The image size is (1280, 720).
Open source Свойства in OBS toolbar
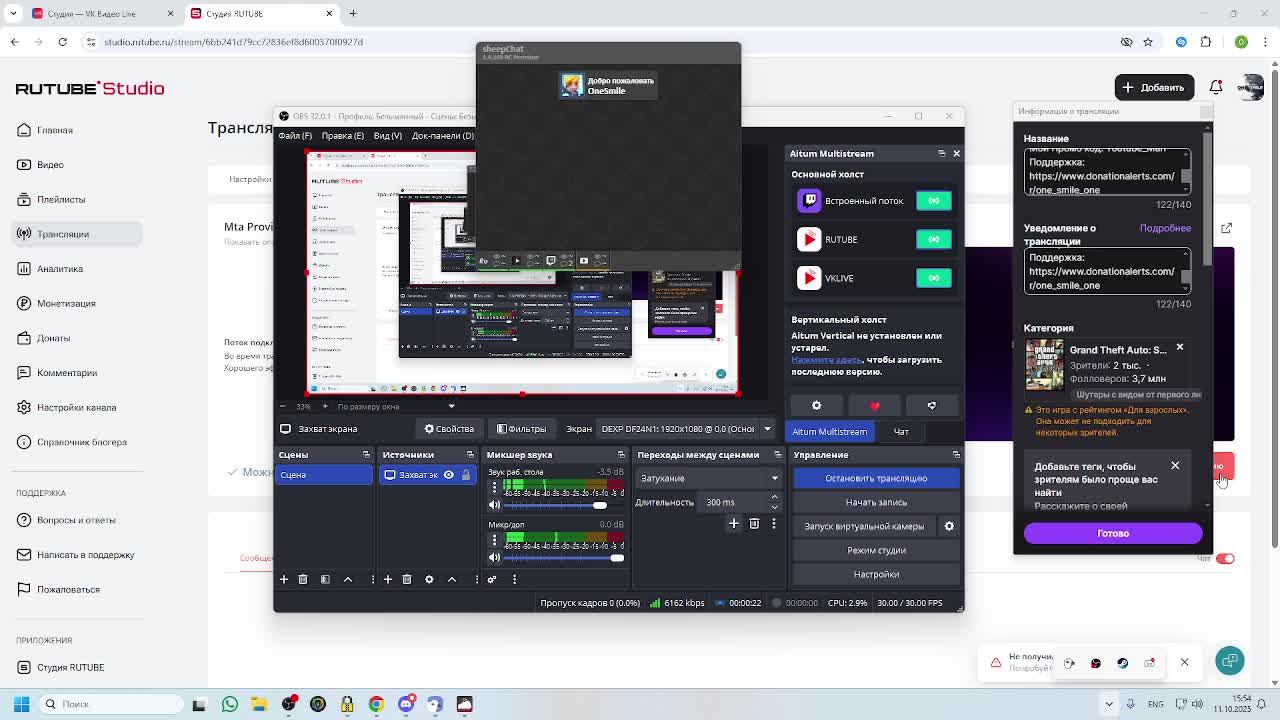449,429
